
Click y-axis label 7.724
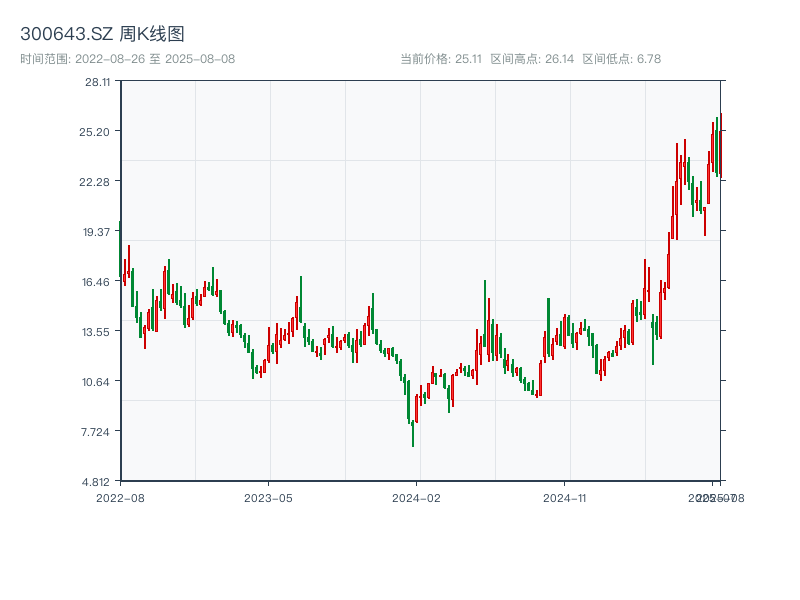tap(95, 432)
